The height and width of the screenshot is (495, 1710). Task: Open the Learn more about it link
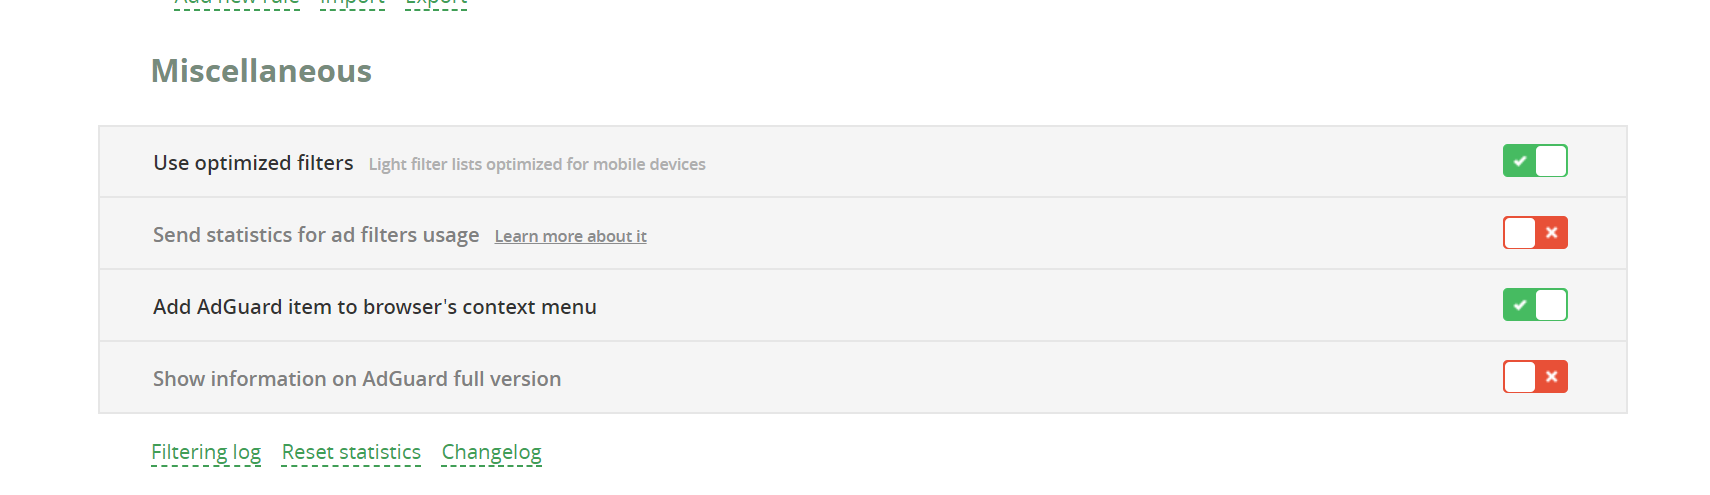coord(570,236)
